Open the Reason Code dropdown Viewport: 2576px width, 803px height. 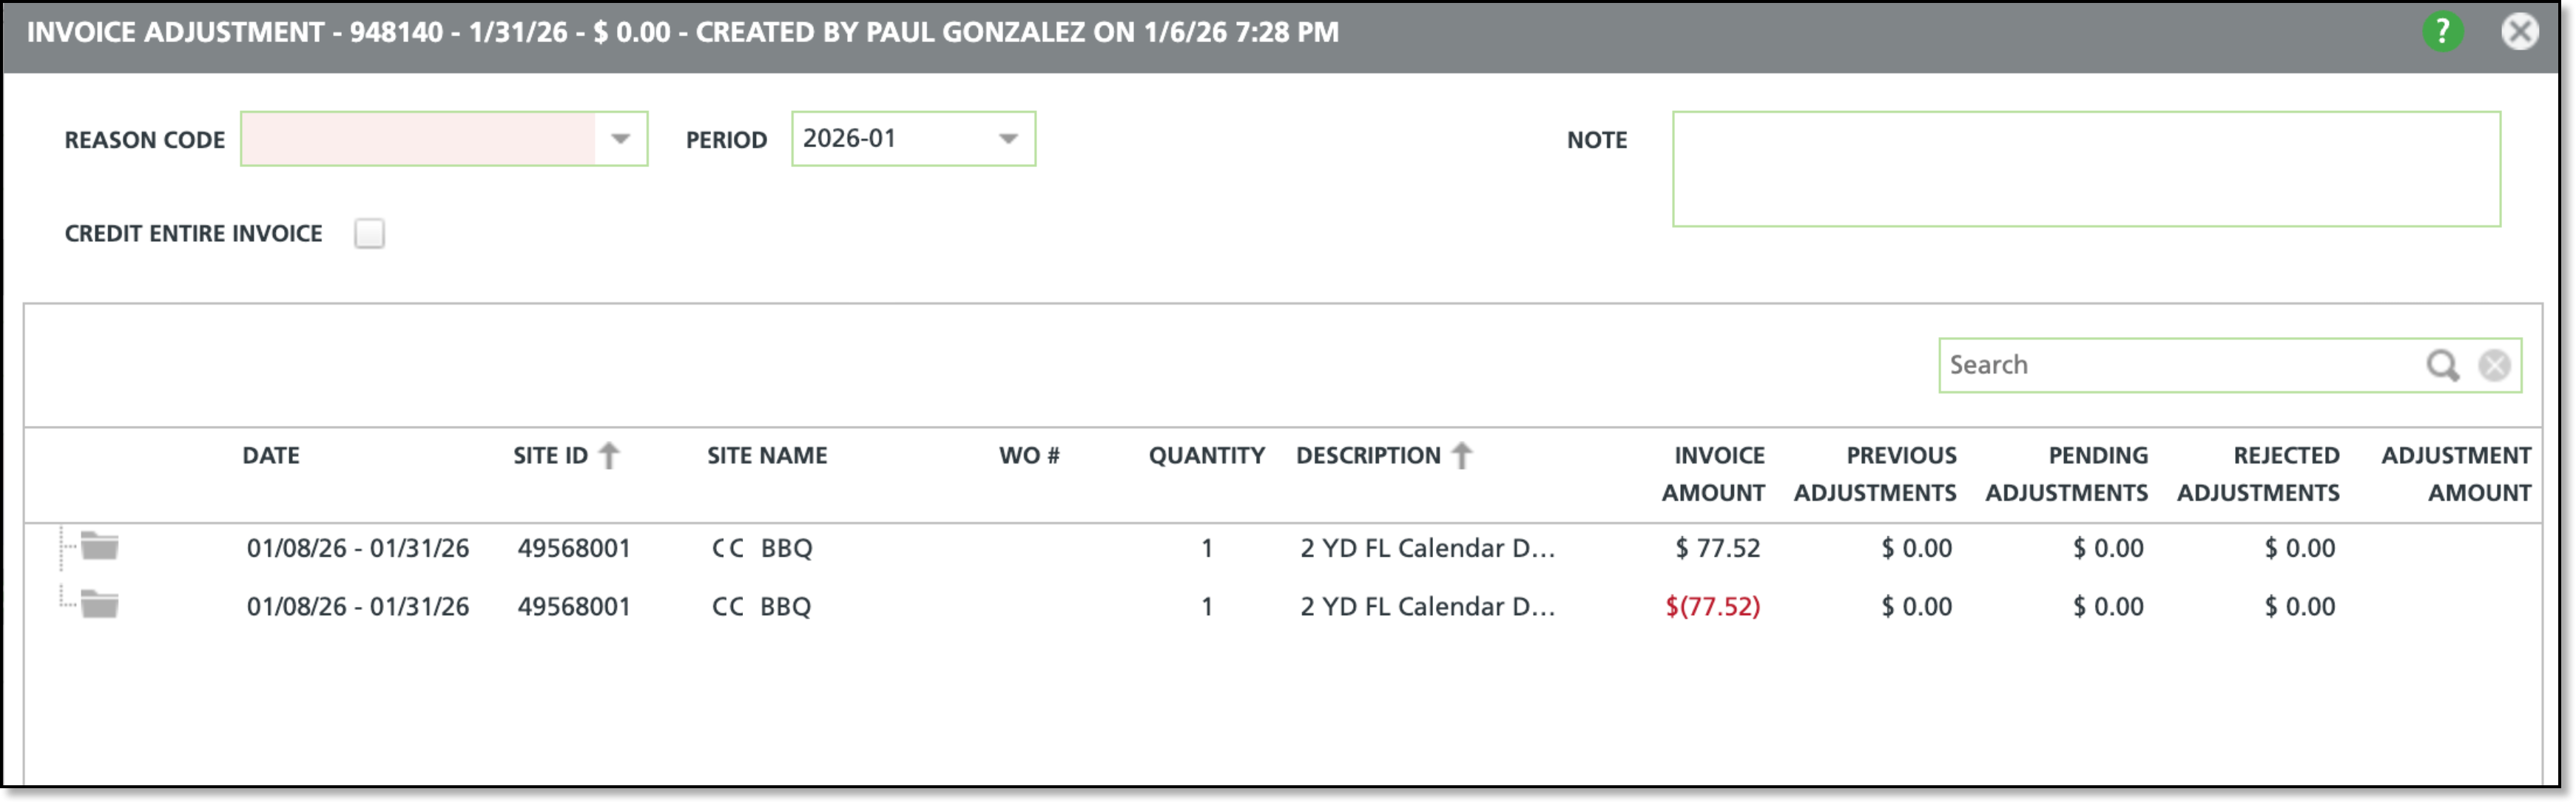coord(620,139)
